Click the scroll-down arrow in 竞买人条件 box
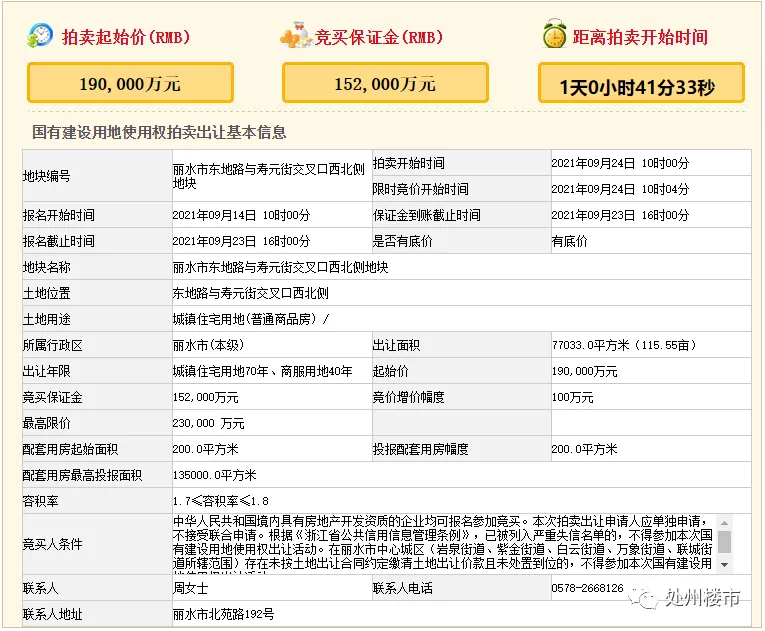The image size is (765, 631). [724, 567]
